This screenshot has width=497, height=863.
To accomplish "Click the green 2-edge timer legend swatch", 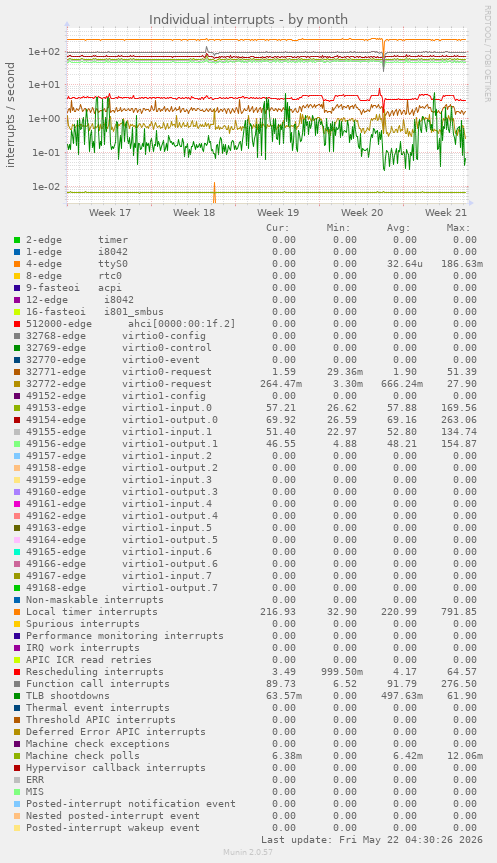I will pyautogui.click(x=17, y=240).
